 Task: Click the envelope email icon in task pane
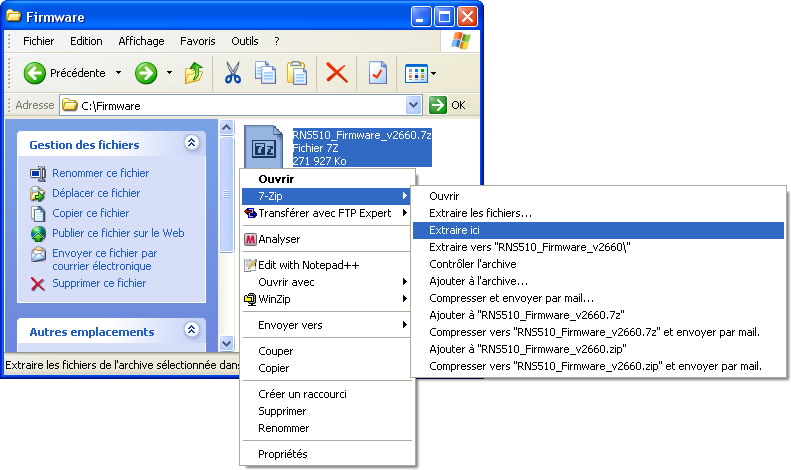coord(38,254)
